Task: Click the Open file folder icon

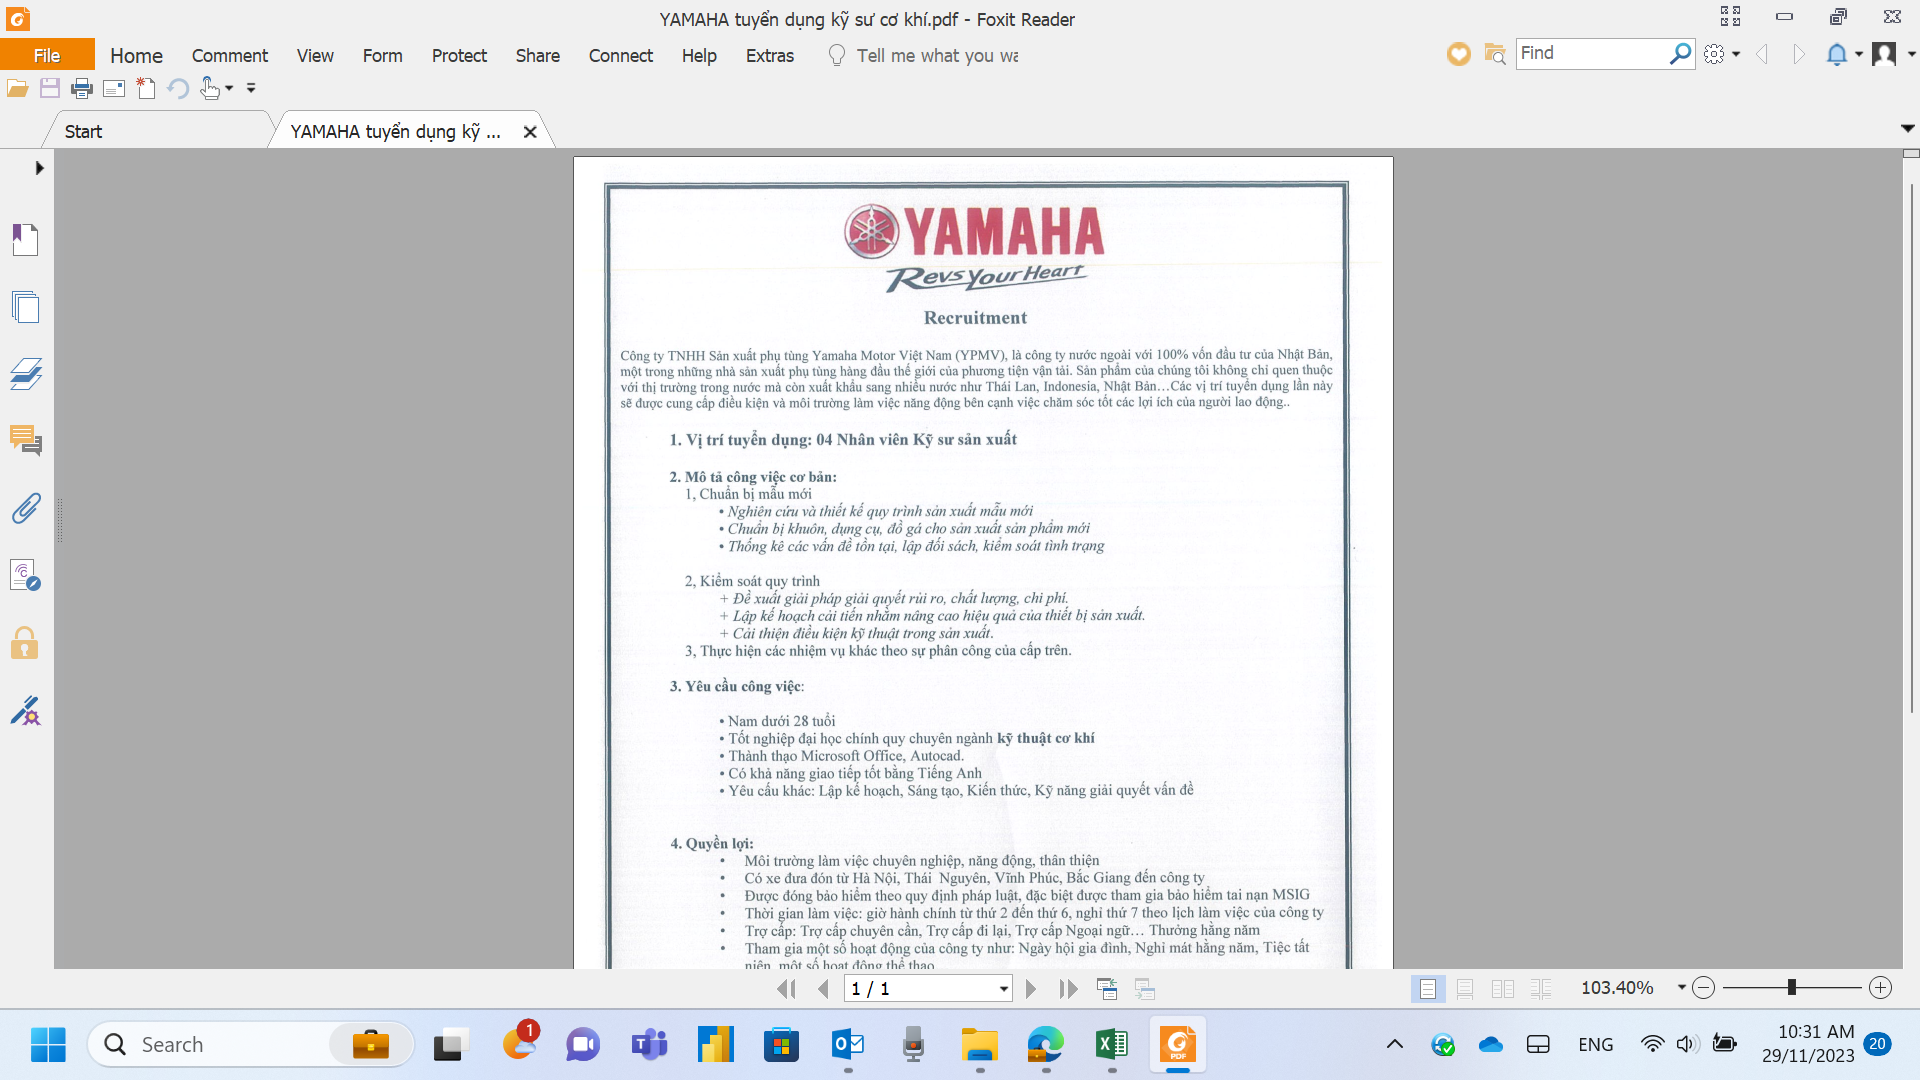Action: point(17,88)
